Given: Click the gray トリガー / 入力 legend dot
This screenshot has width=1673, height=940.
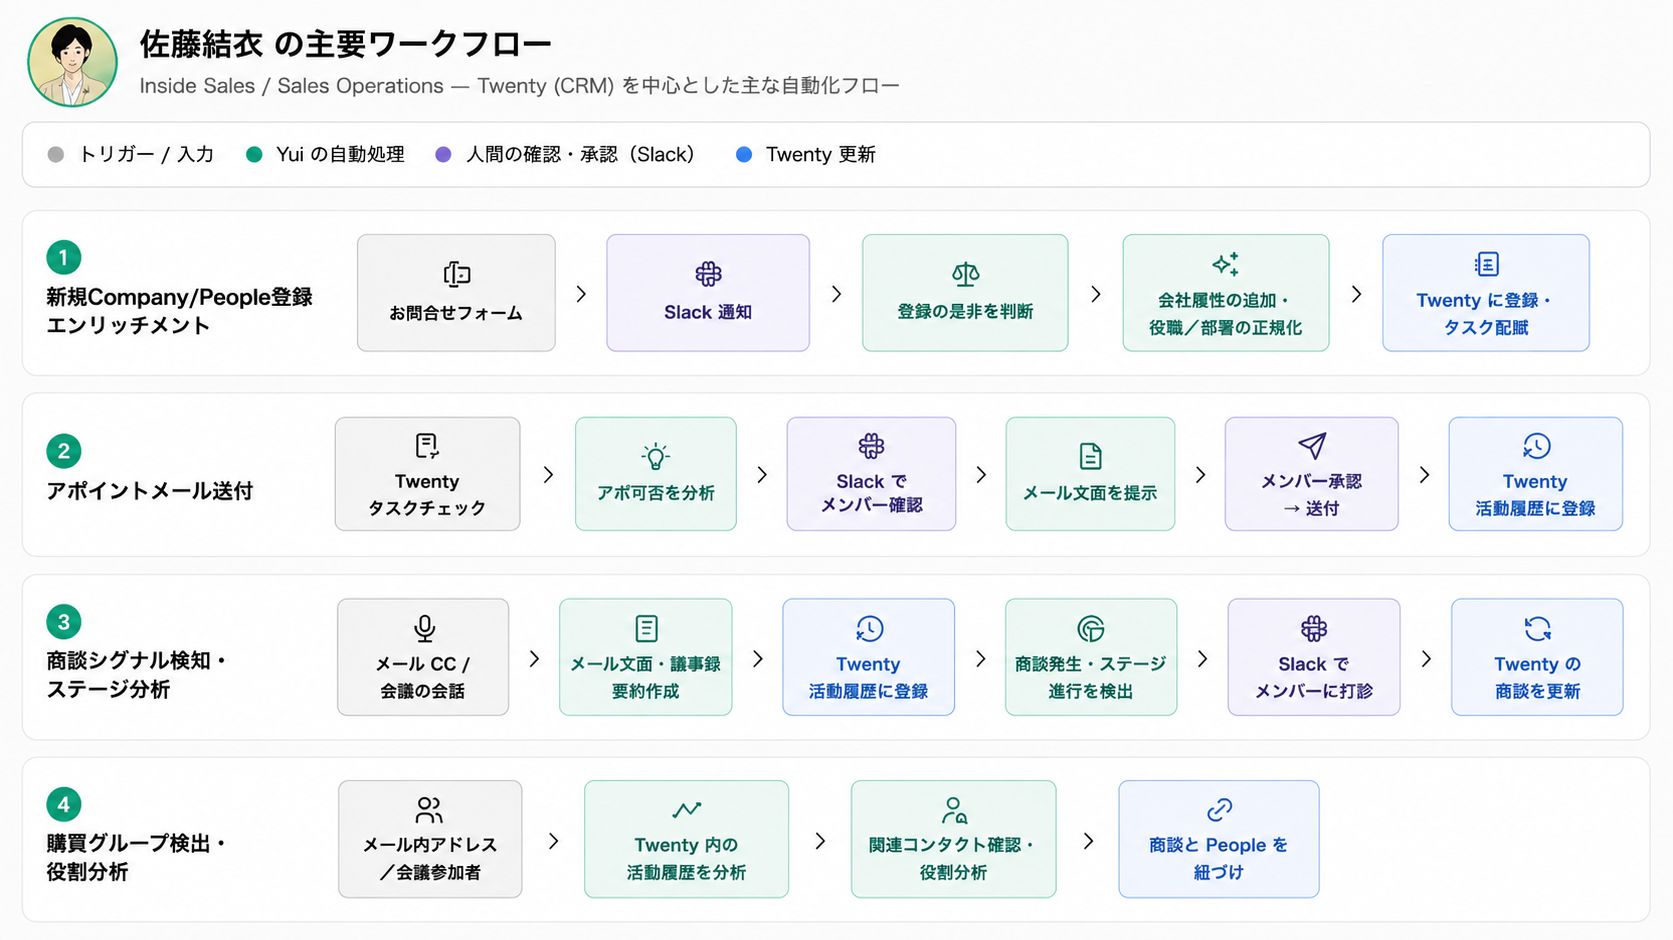Looking at the screenshot, I should click(x=56, y=154).
